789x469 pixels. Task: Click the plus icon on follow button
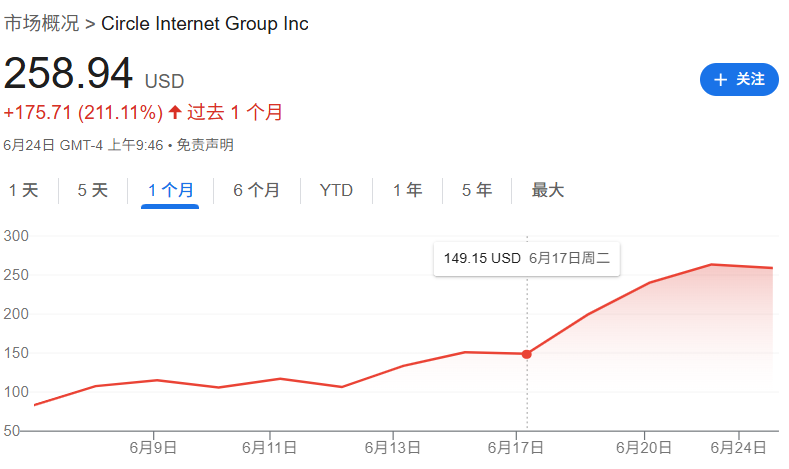point(720,80)
